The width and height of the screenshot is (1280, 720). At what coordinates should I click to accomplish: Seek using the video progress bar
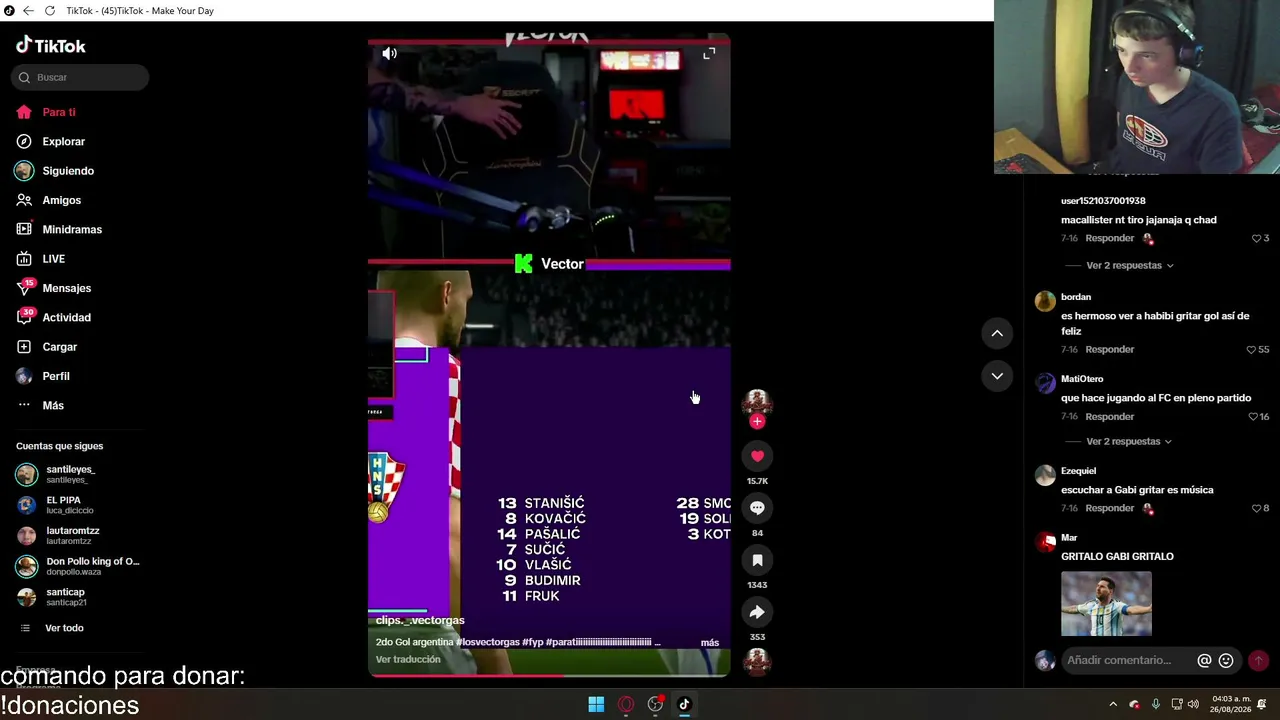[549, 676]
